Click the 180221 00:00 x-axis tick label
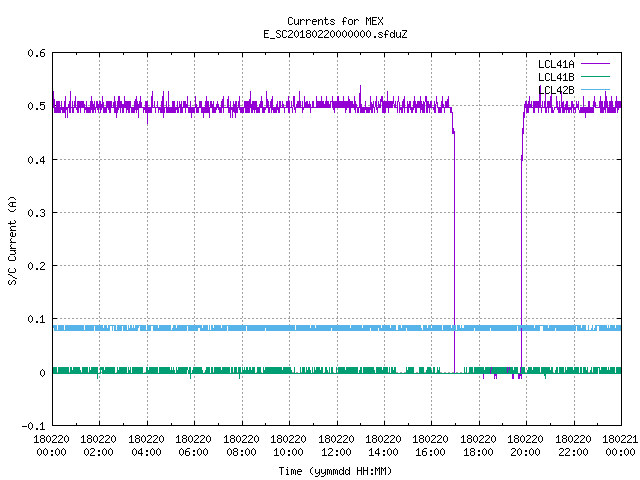The image size is (640, 480). pos(620,445)
